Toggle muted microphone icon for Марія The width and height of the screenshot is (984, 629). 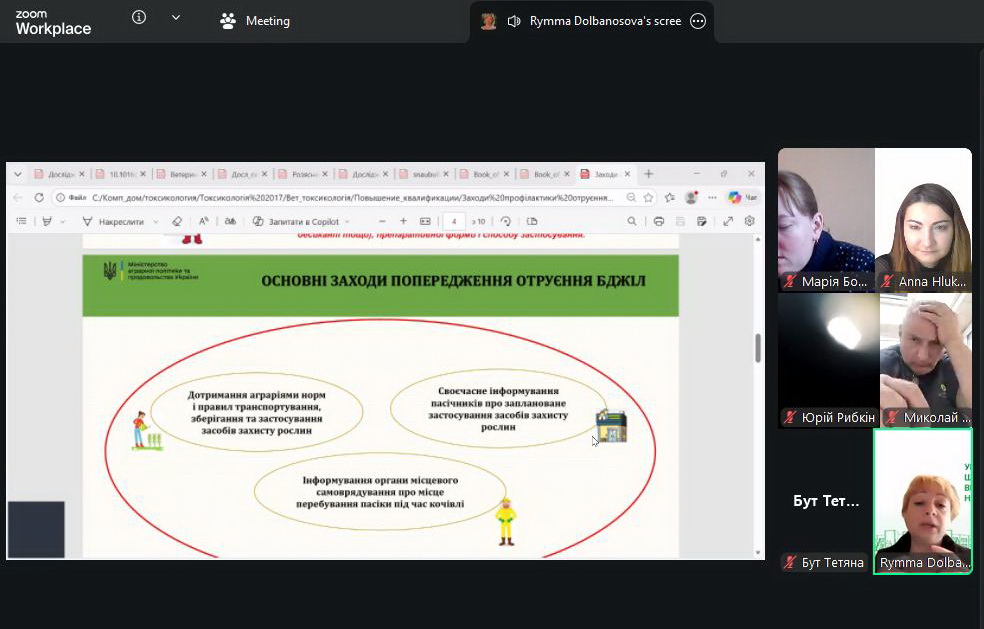click(790, 282)
